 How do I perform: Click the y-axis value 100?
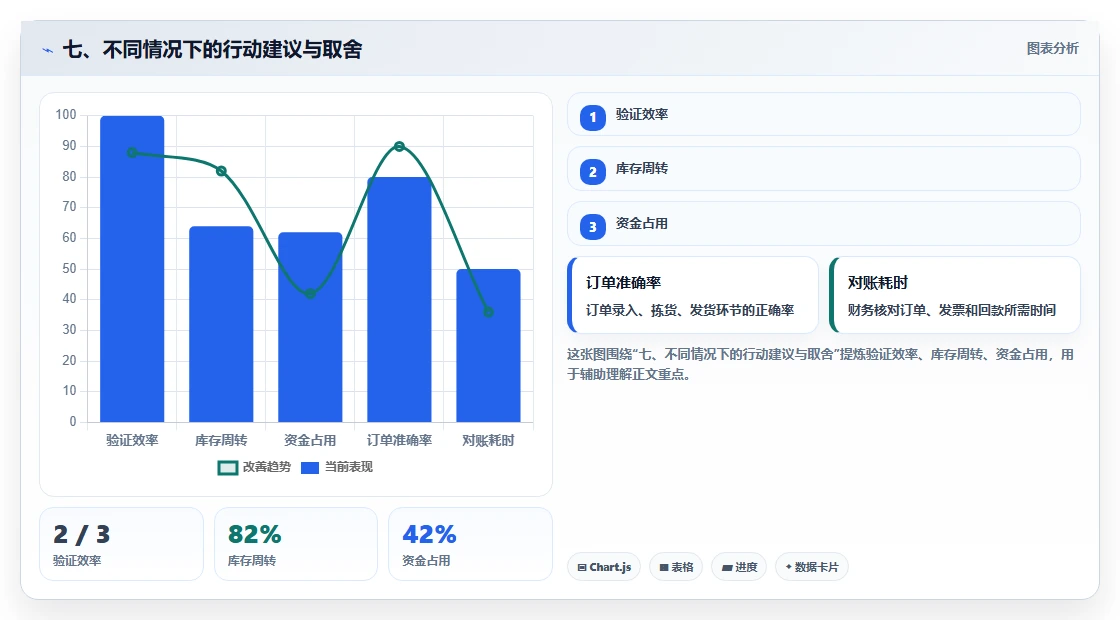[x=66, y=115]
